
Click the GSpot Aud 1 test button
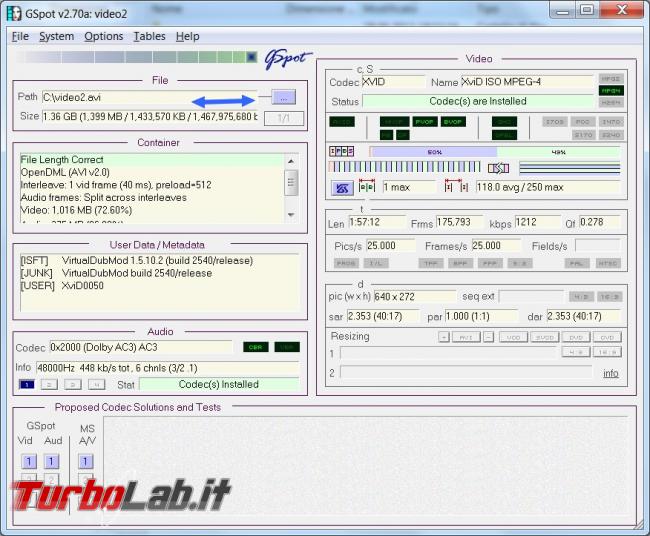(x=51, y=461)
